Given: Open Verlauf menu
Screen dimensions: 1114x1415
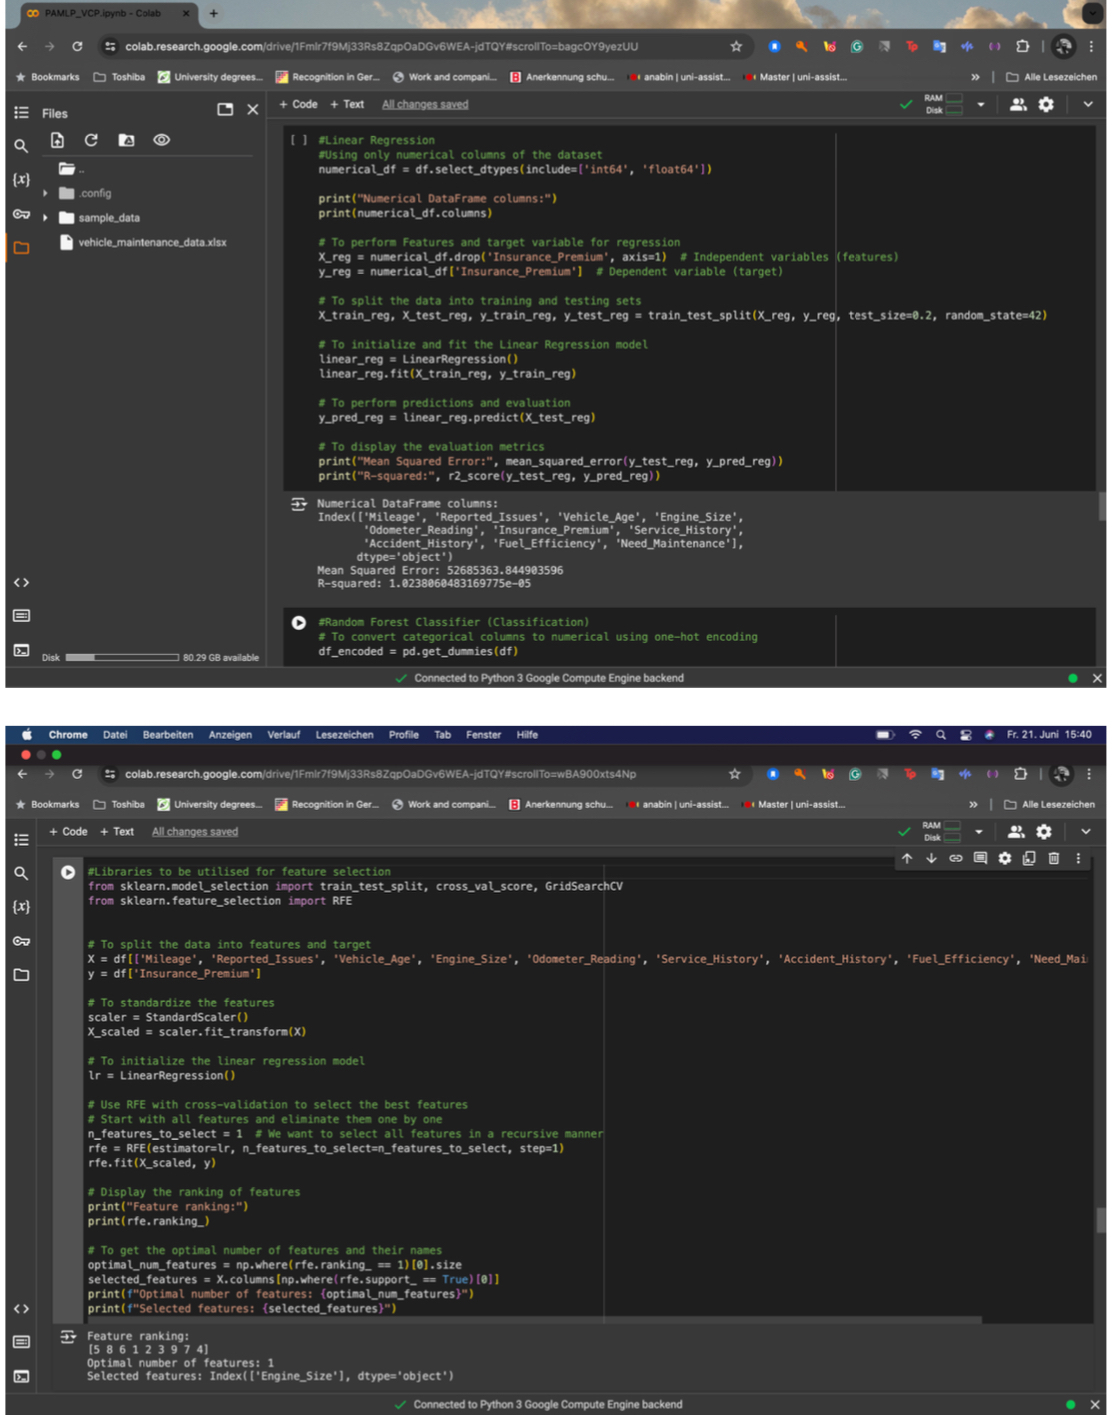Looking at the screenshot, I should [x=283, y=735].
